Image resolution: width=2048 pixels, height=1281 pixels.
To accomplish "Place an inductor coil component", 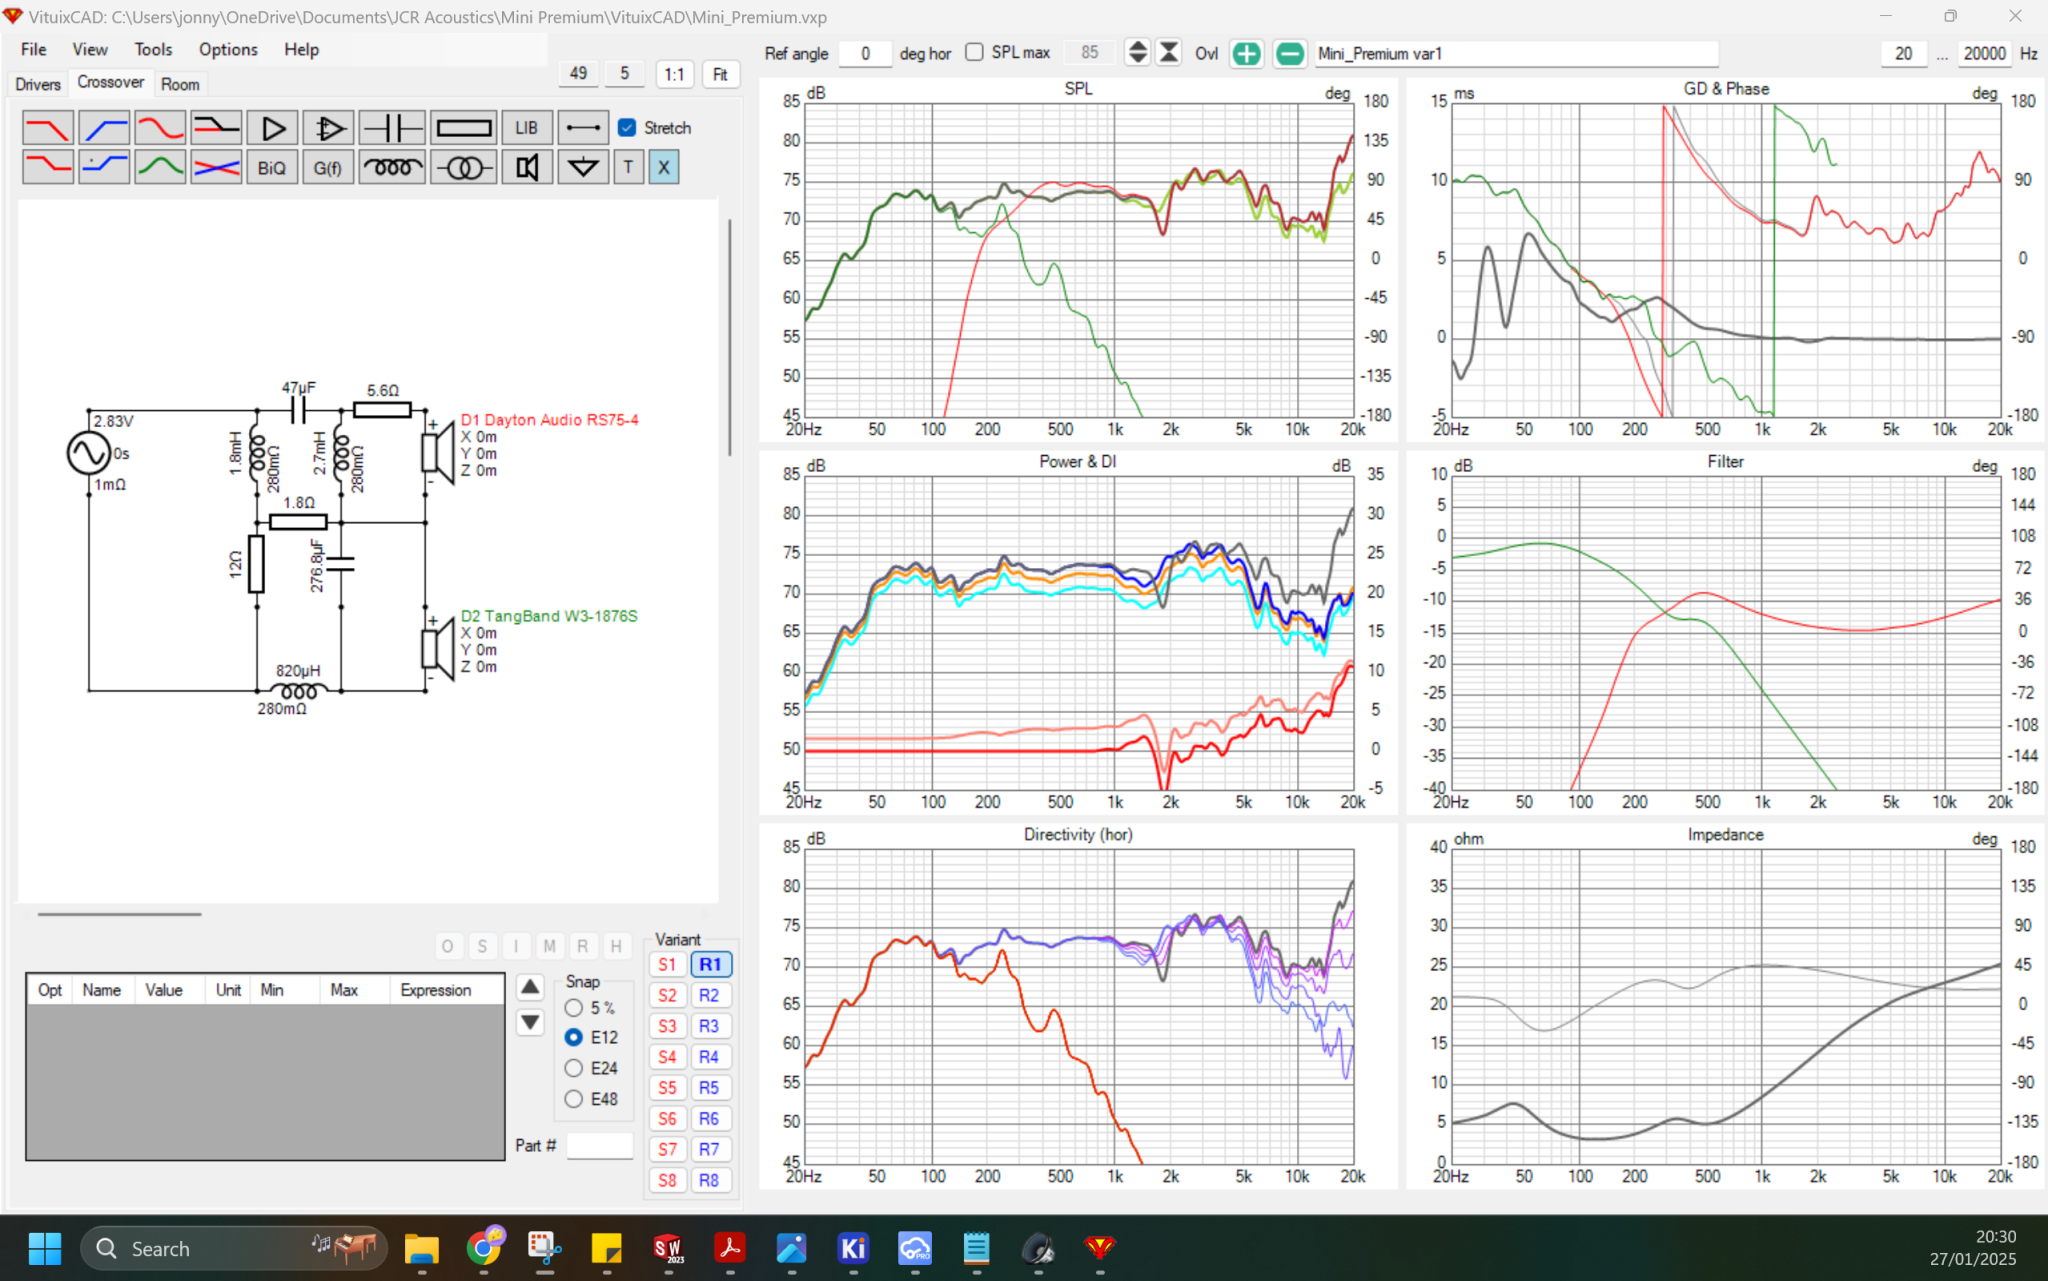I will click(x=392, y=167).
